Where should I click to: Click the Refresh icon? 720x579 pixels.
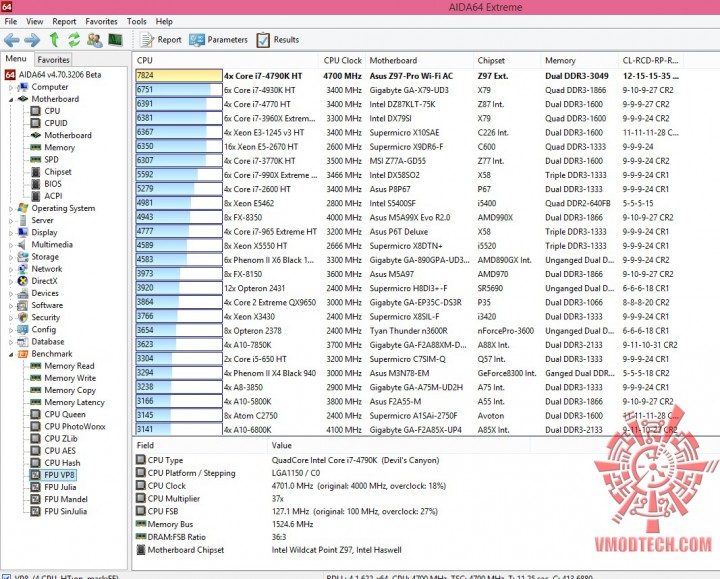(74, 40)
